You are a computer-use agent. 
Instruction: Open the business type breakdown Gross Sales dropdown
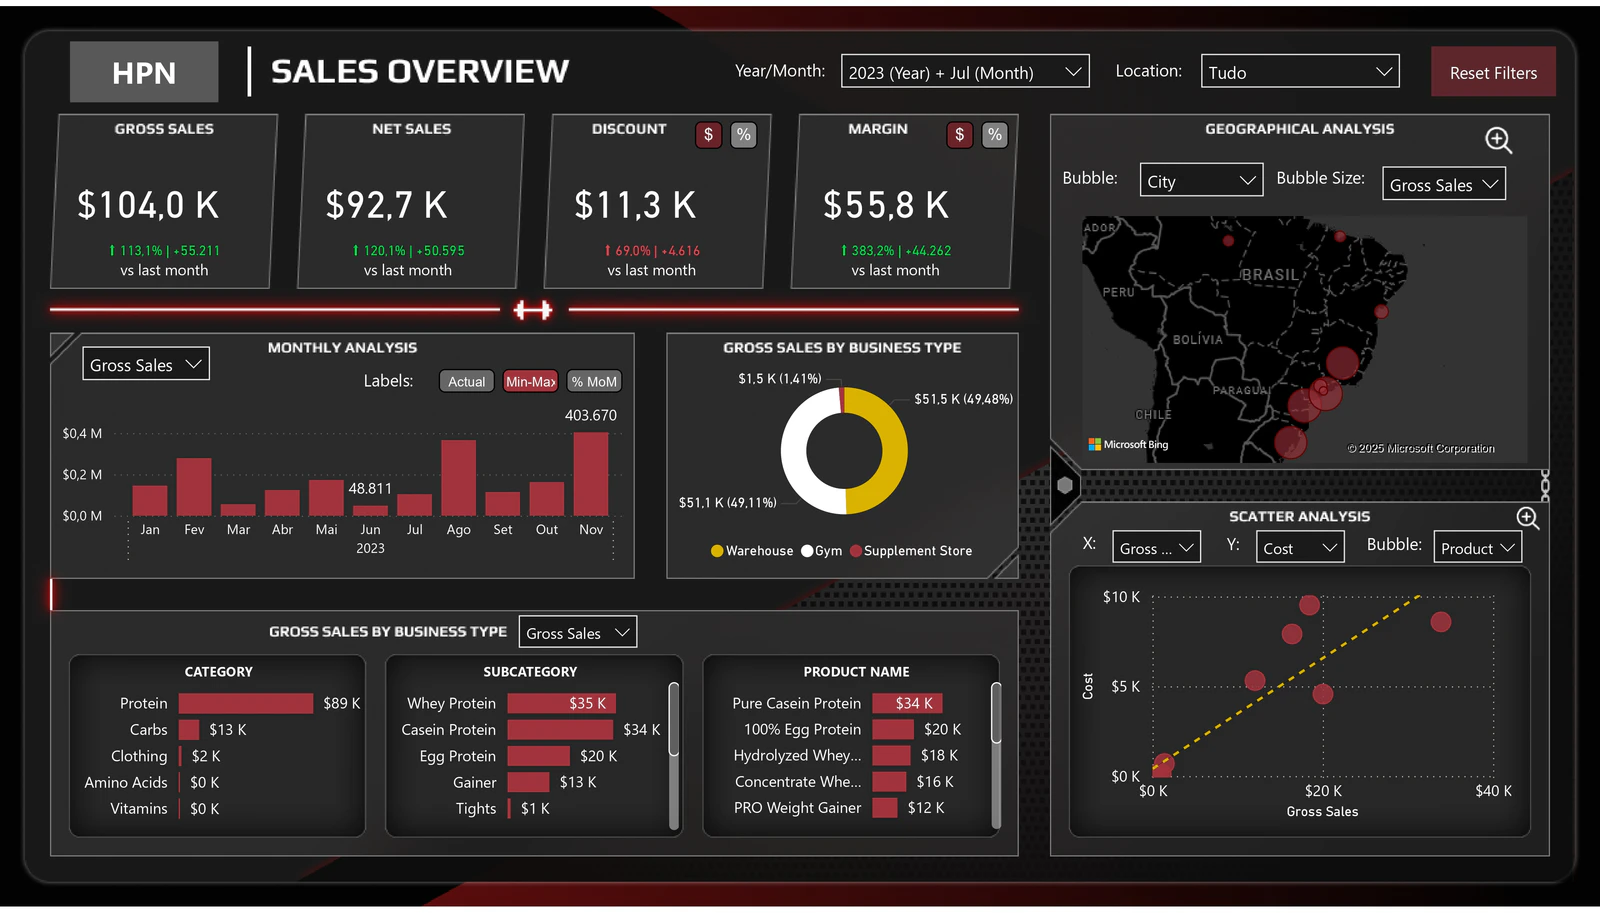click(x=578, y=632)
